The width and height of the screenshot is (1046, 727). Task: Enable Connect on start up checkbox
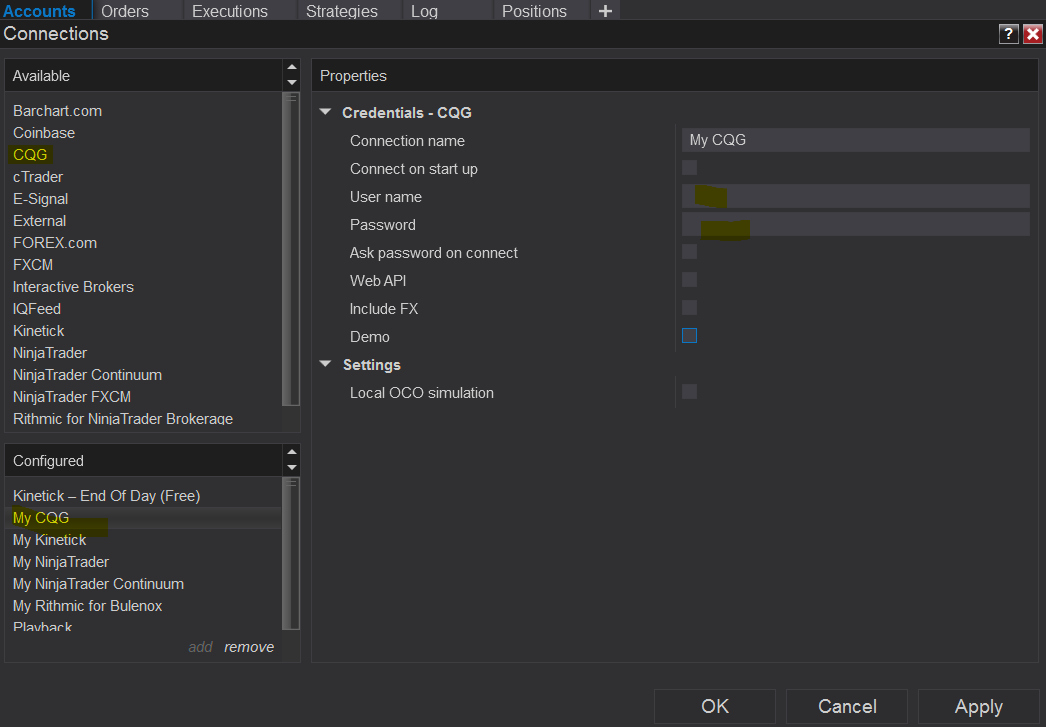coord(689,168)
